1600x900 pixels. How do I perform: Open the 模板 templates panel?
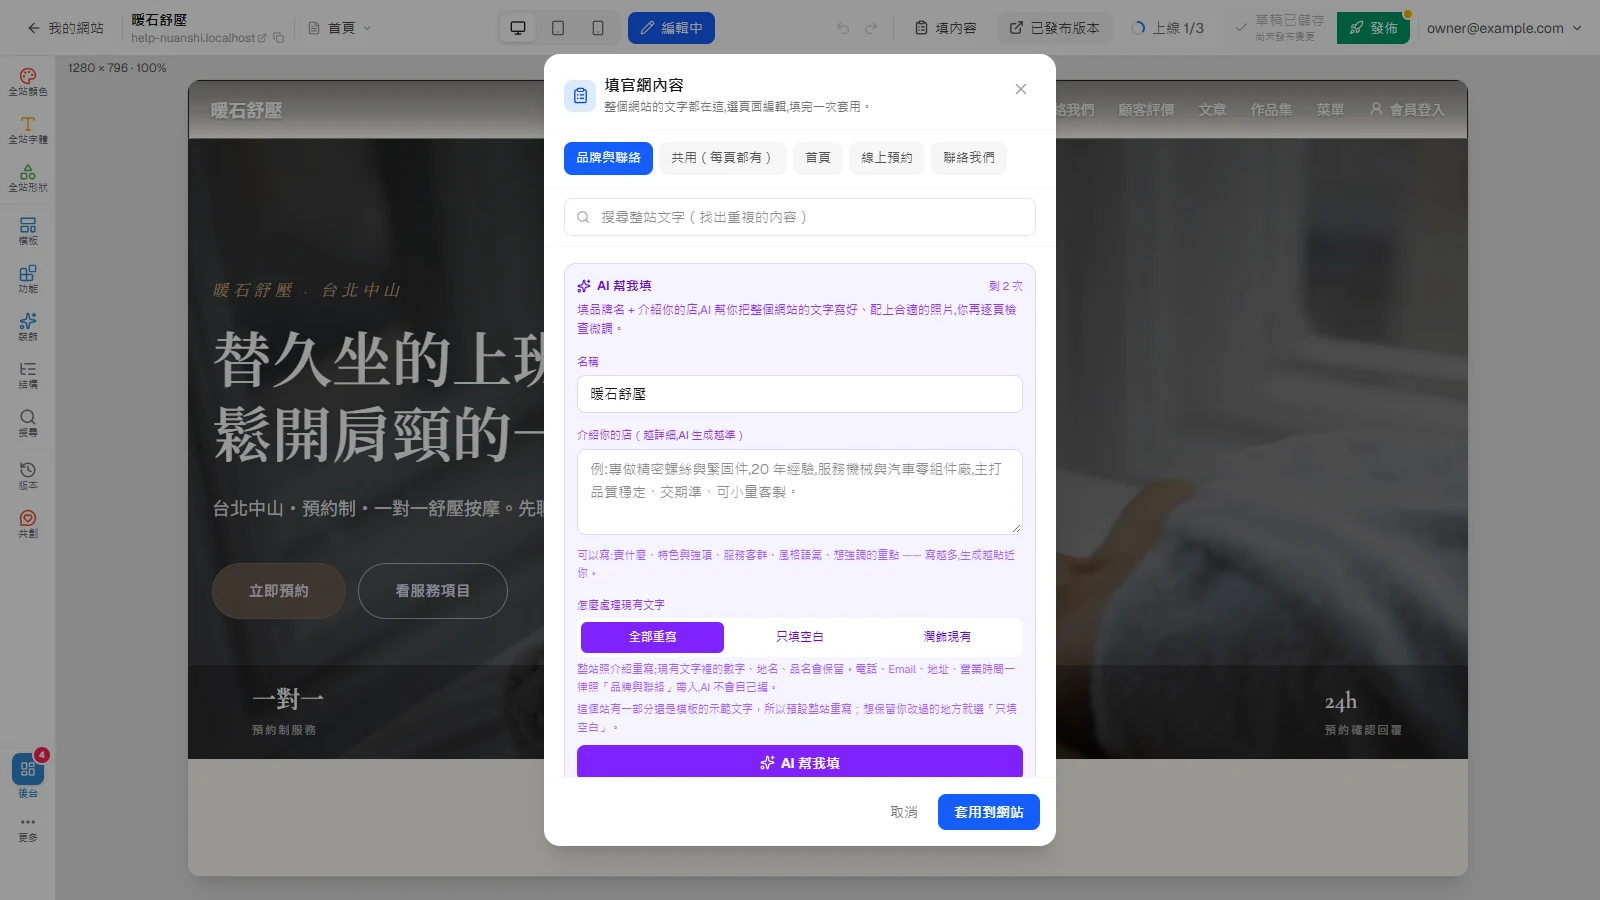pos(28,231)
